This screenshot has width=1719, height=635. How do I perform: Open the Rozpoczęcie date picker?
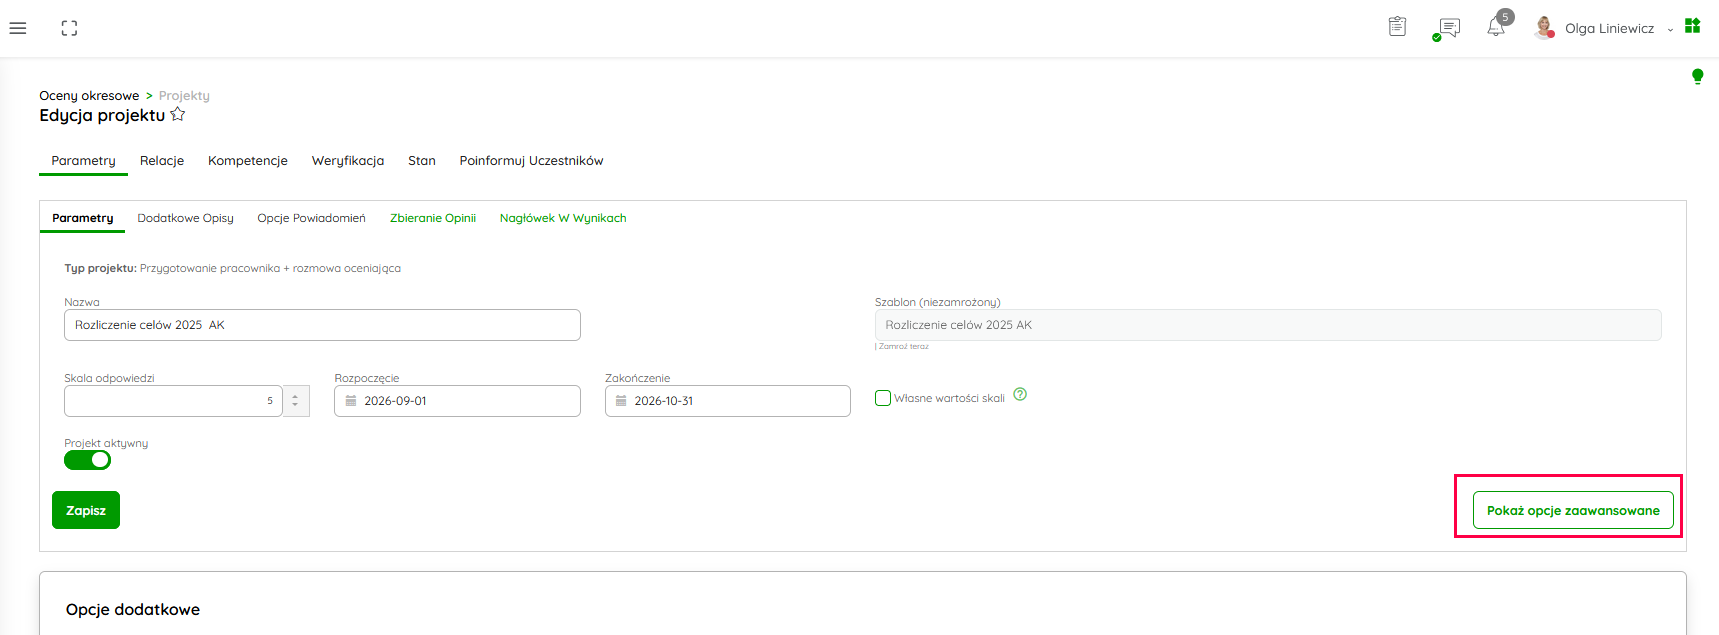coord(457,401)
